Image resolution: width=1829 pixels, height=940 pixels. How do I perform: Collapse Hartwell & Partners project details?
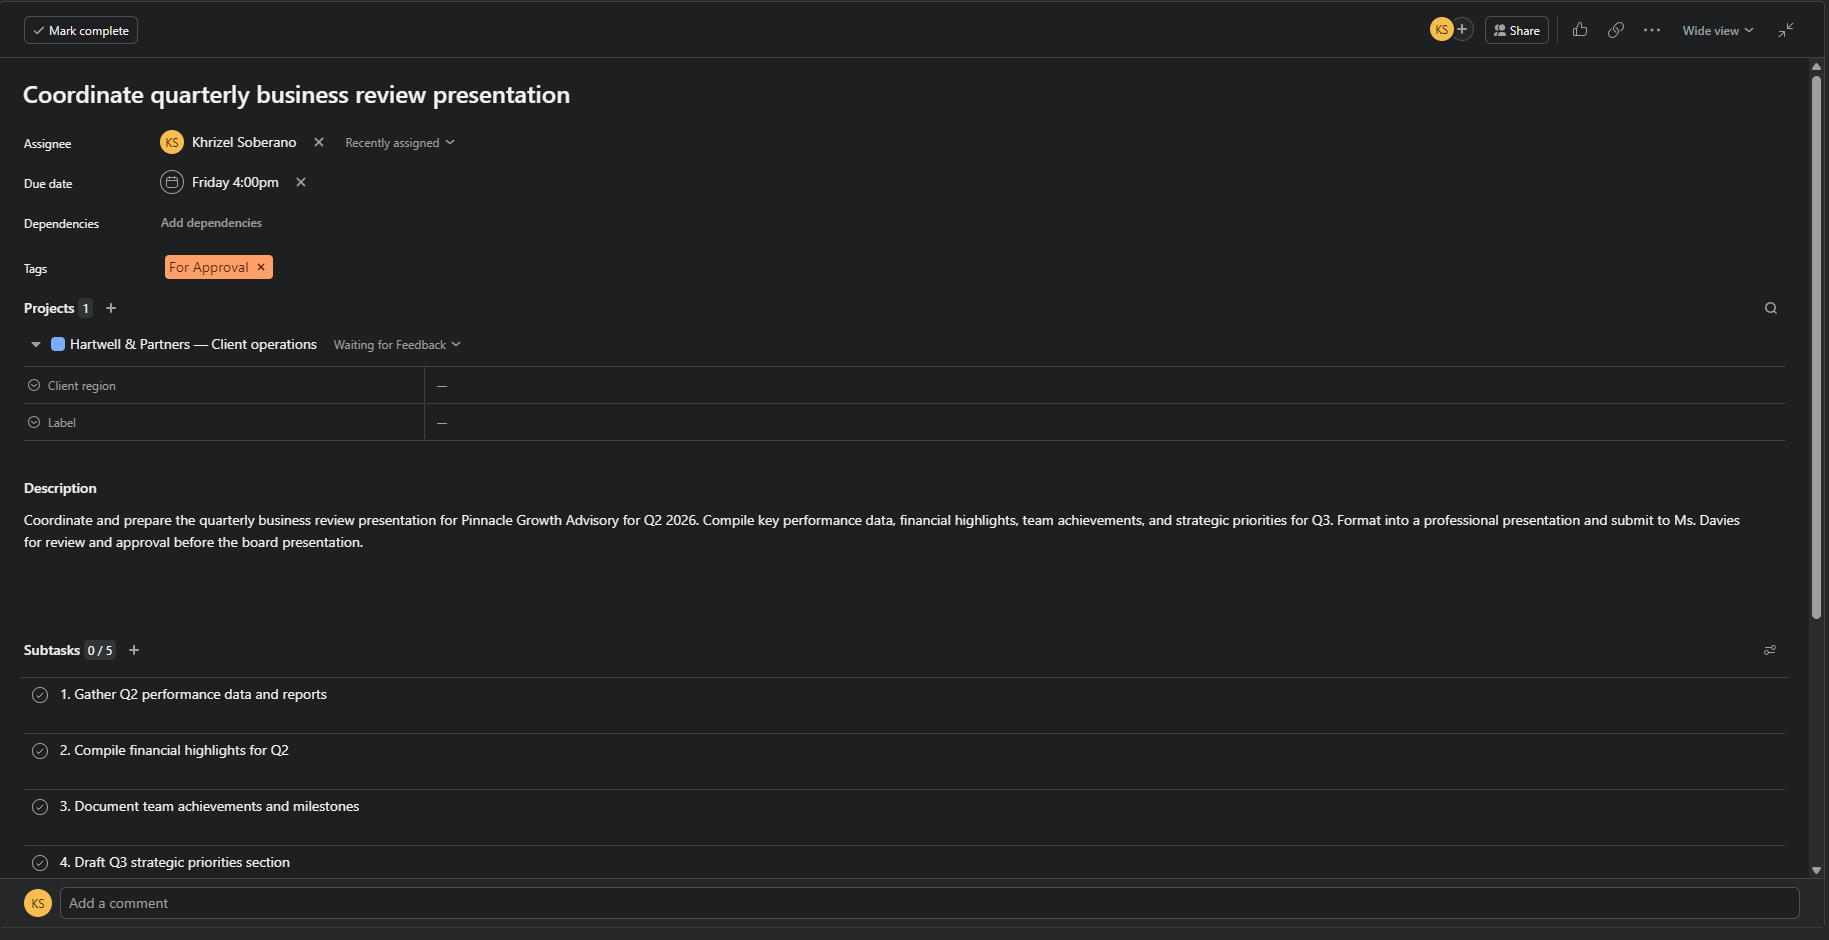(36, 345)
